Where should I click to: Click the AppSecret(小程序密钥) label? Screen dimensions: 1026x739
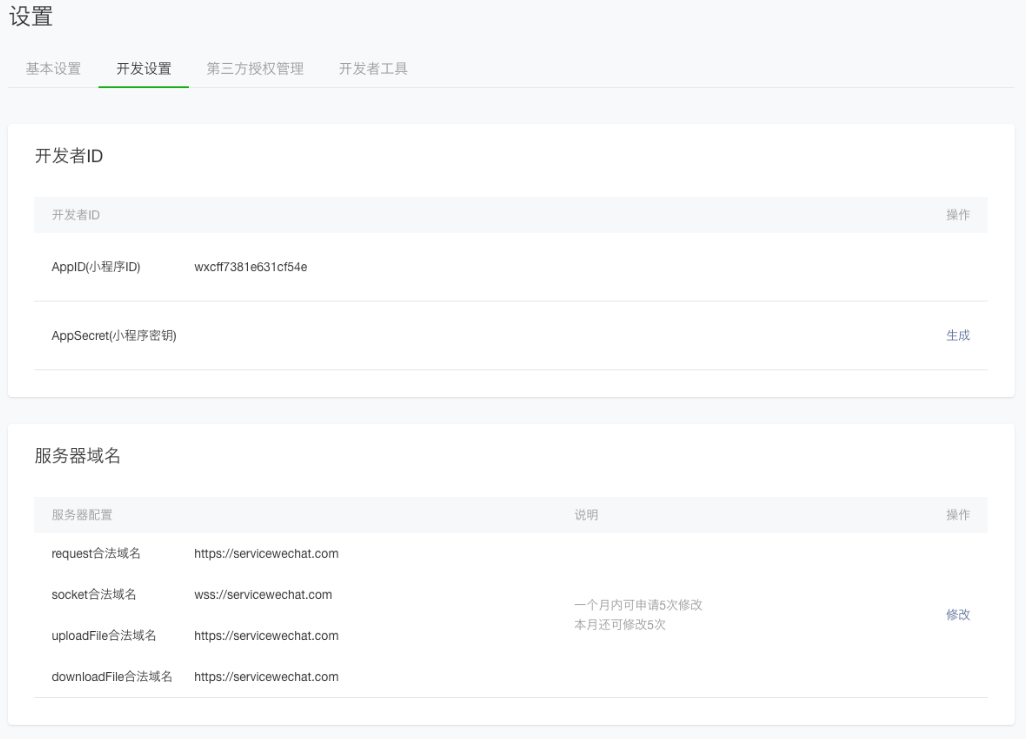[114, 335]
